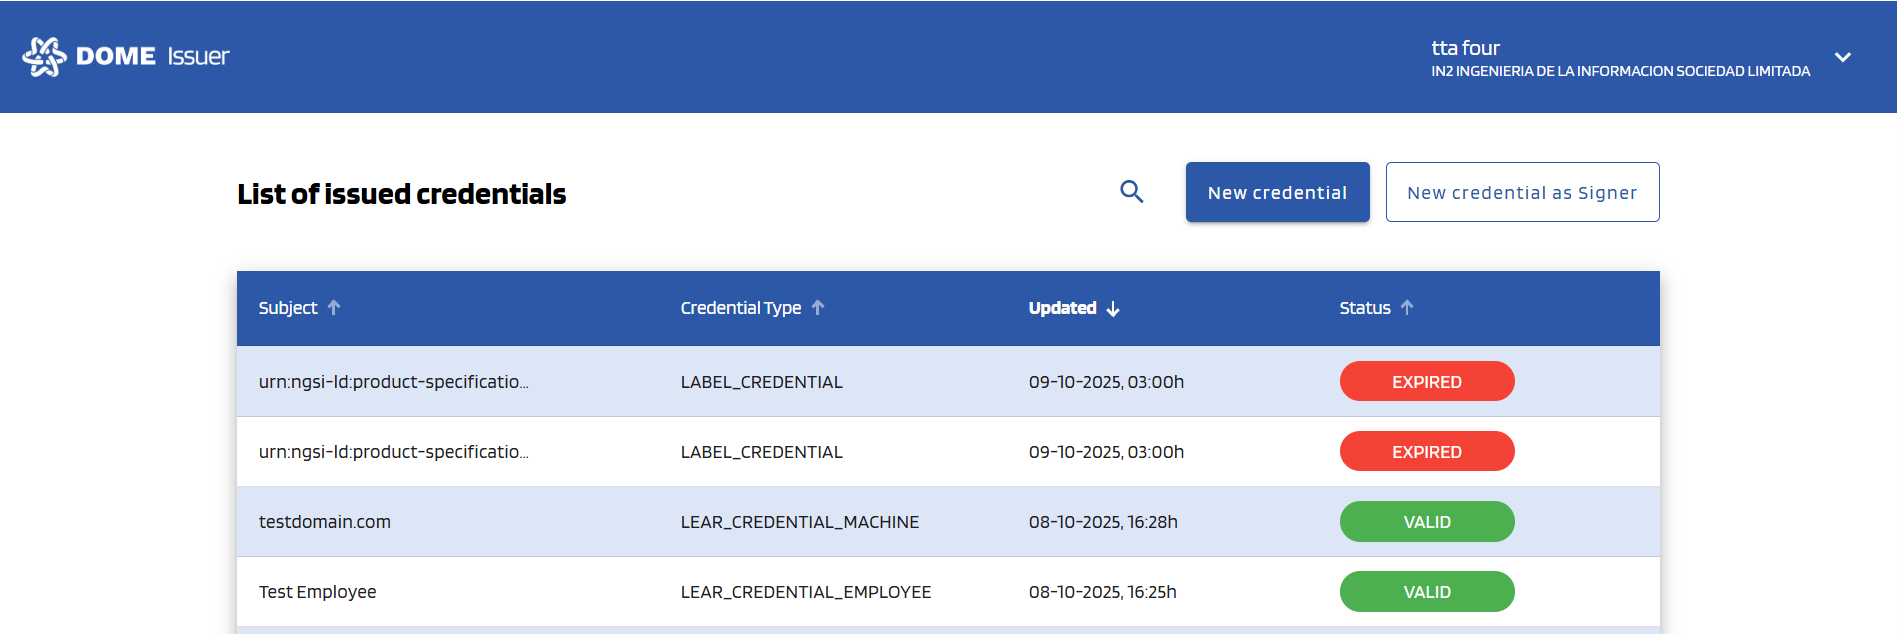Expand the user account chevron menu
The width and height of the screenshot is (1898, 634).
coord(1842,57)
